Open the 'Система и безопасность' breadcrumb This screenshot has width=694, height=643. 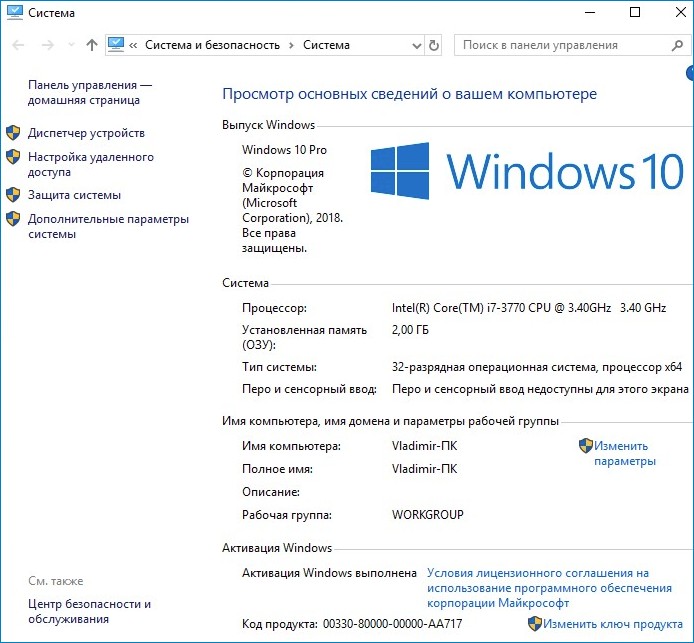point(212,45)
